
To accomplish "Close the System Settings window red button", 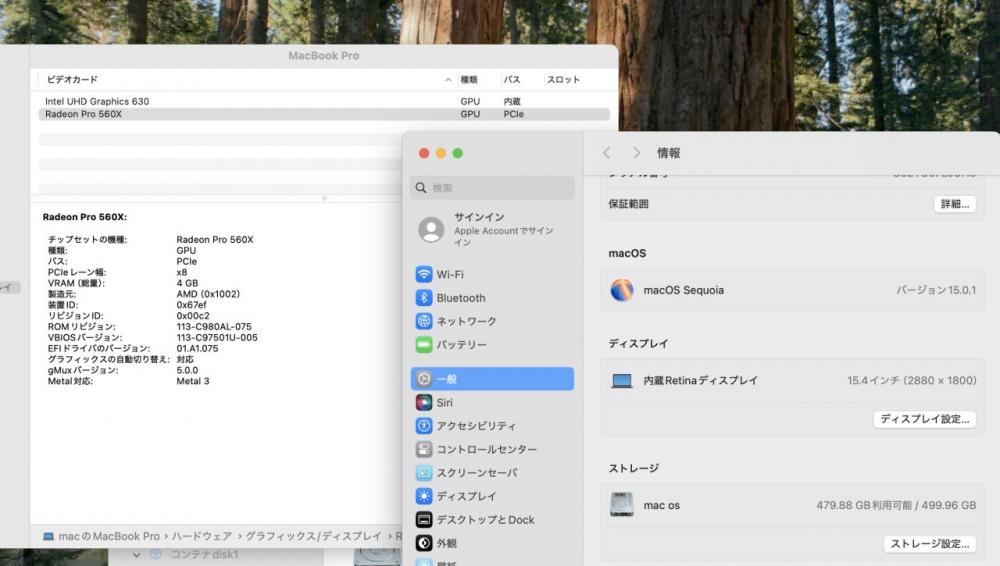I will tap(423, 153).
